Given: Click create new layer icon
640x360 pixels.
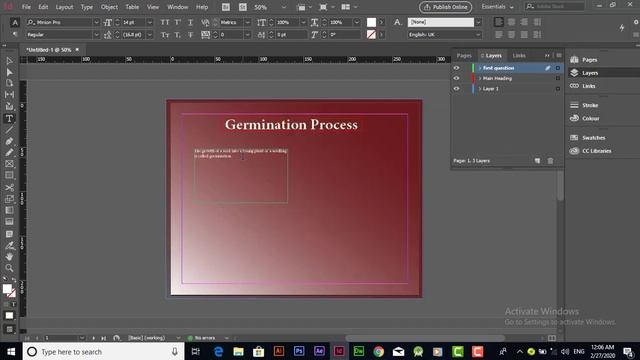Looking at the screenshot, I should 538,161.
